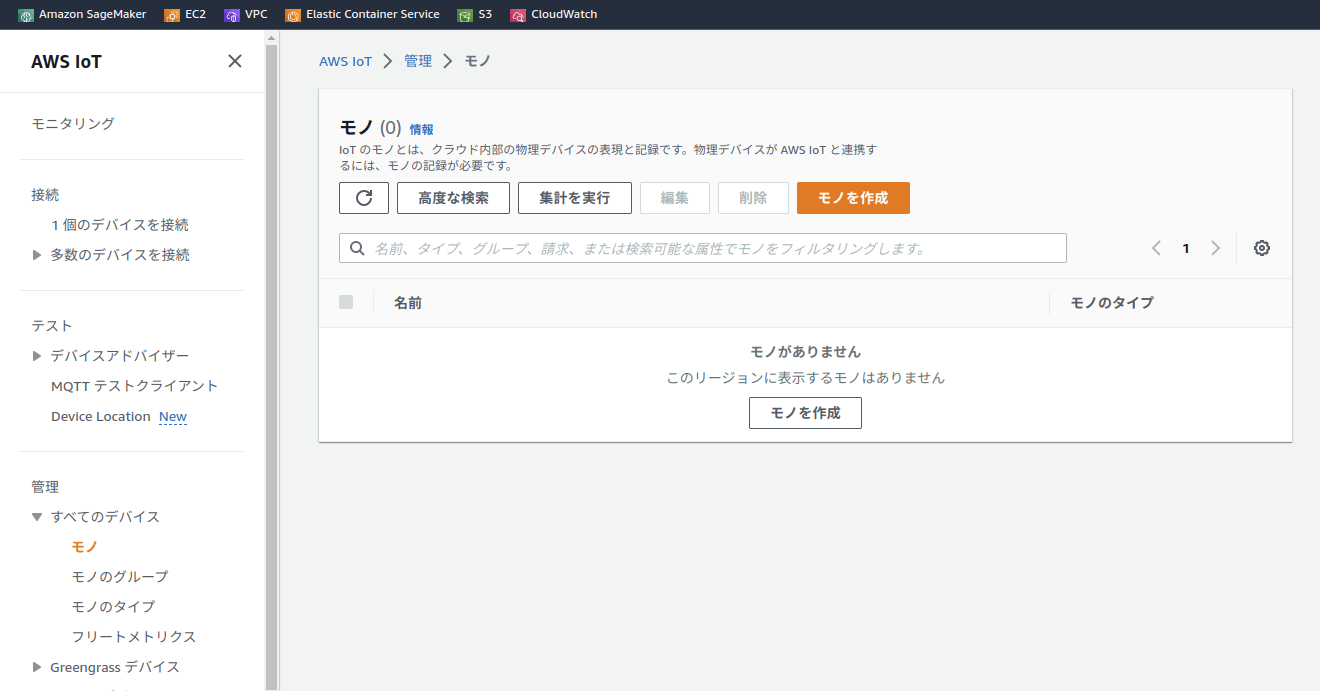Click the thing filter search field
The width and height of the screenshot is (1320, 691).
703,248
